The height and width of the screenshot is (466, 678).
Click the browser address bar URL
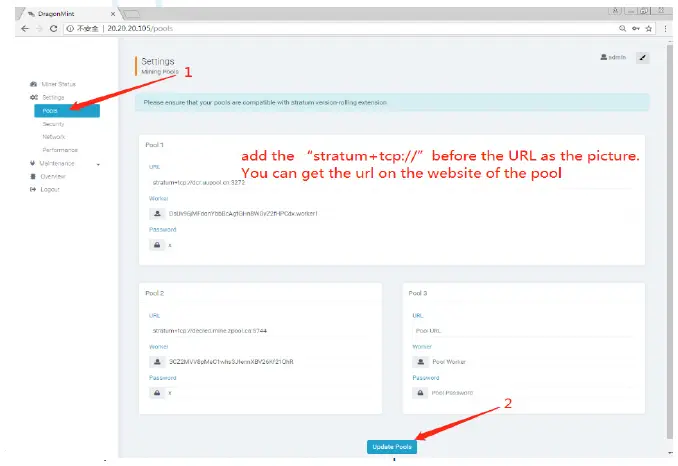point(140,29)
